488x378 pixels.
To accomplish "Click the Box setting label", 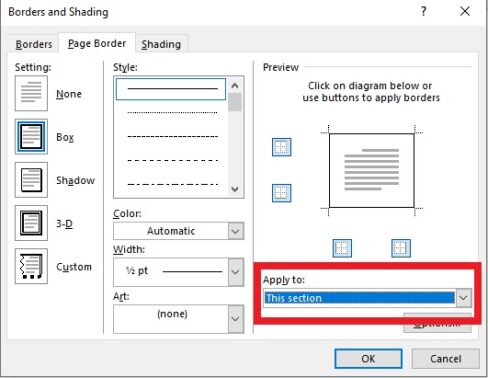I will point(65,137).
